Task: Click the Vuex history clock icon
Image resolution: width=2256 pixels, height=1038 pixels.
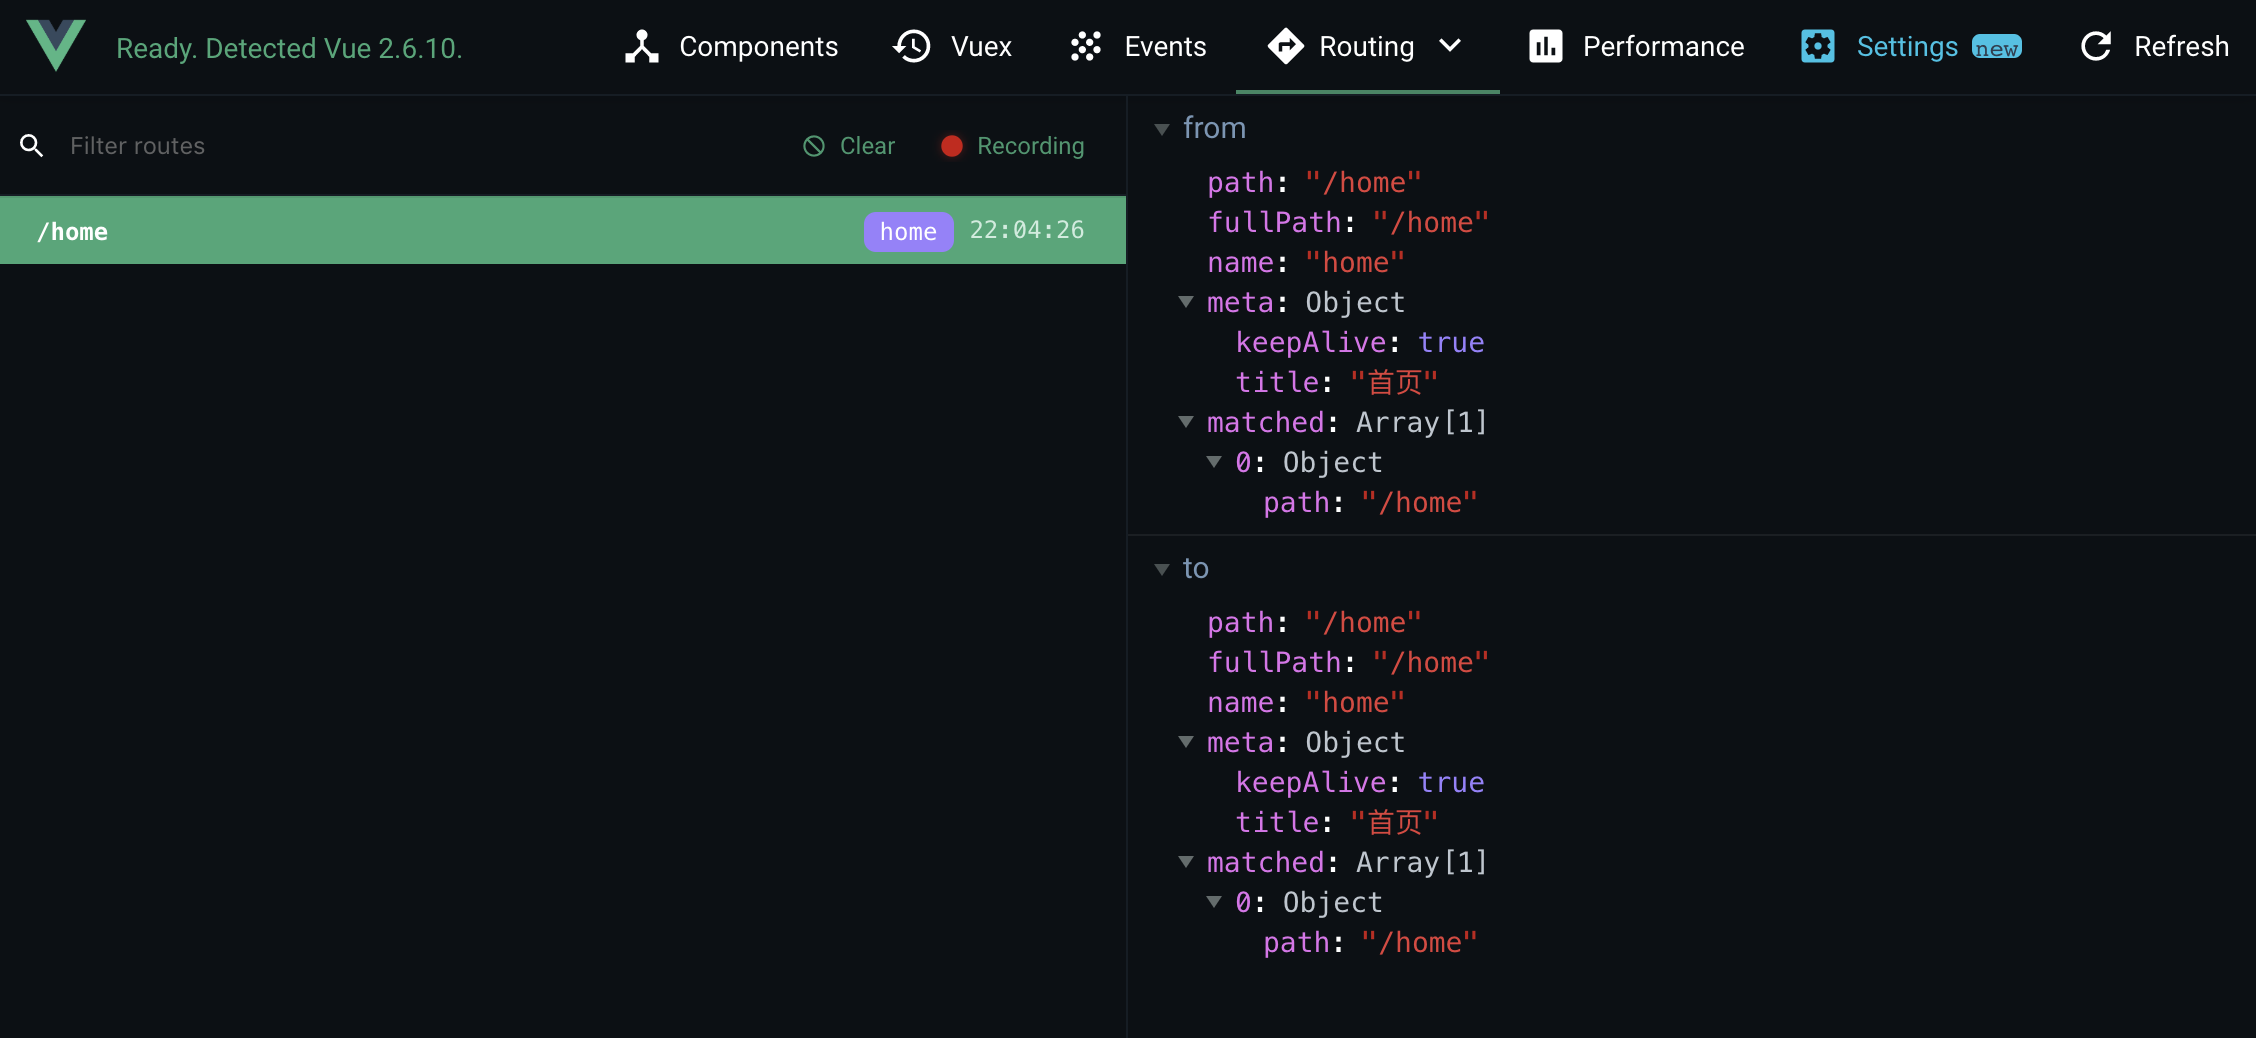Action: click(x=912, y=47)
